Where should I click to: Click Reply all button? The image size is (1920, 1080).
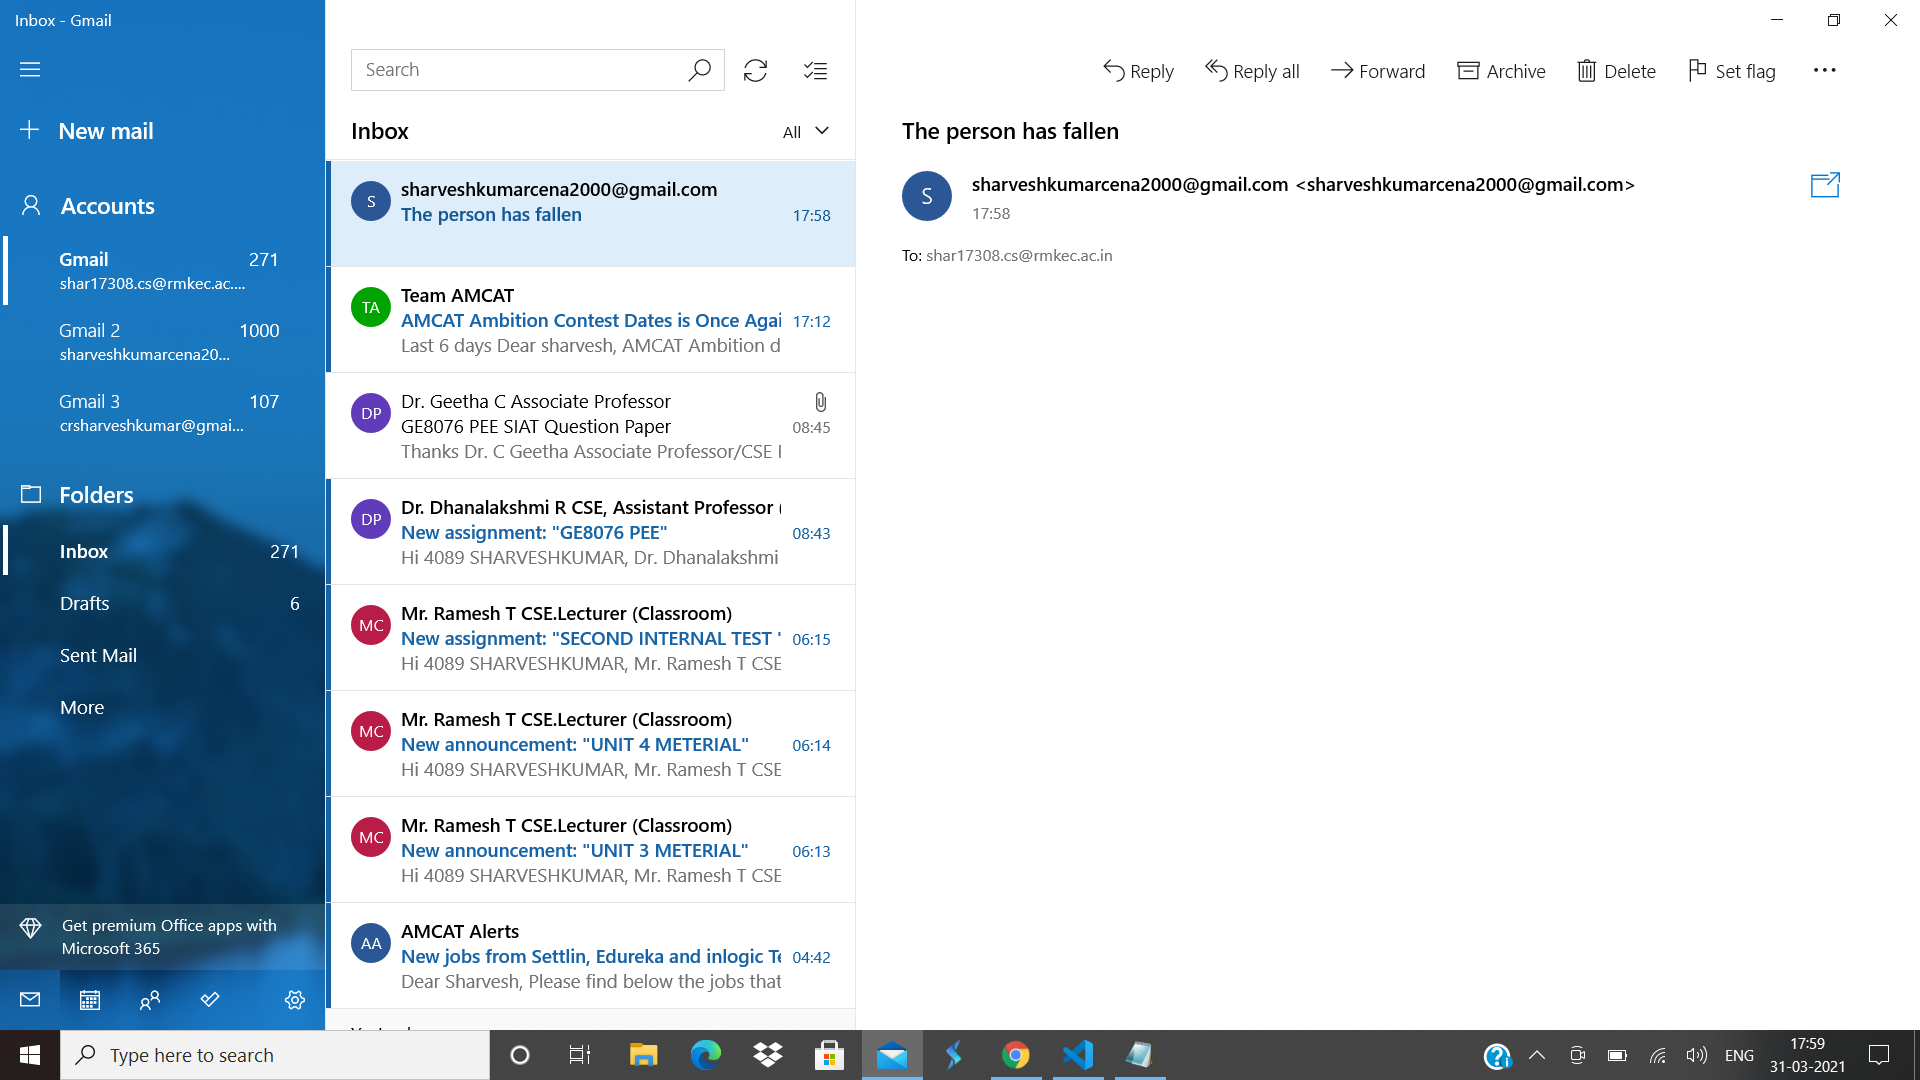1252,71
